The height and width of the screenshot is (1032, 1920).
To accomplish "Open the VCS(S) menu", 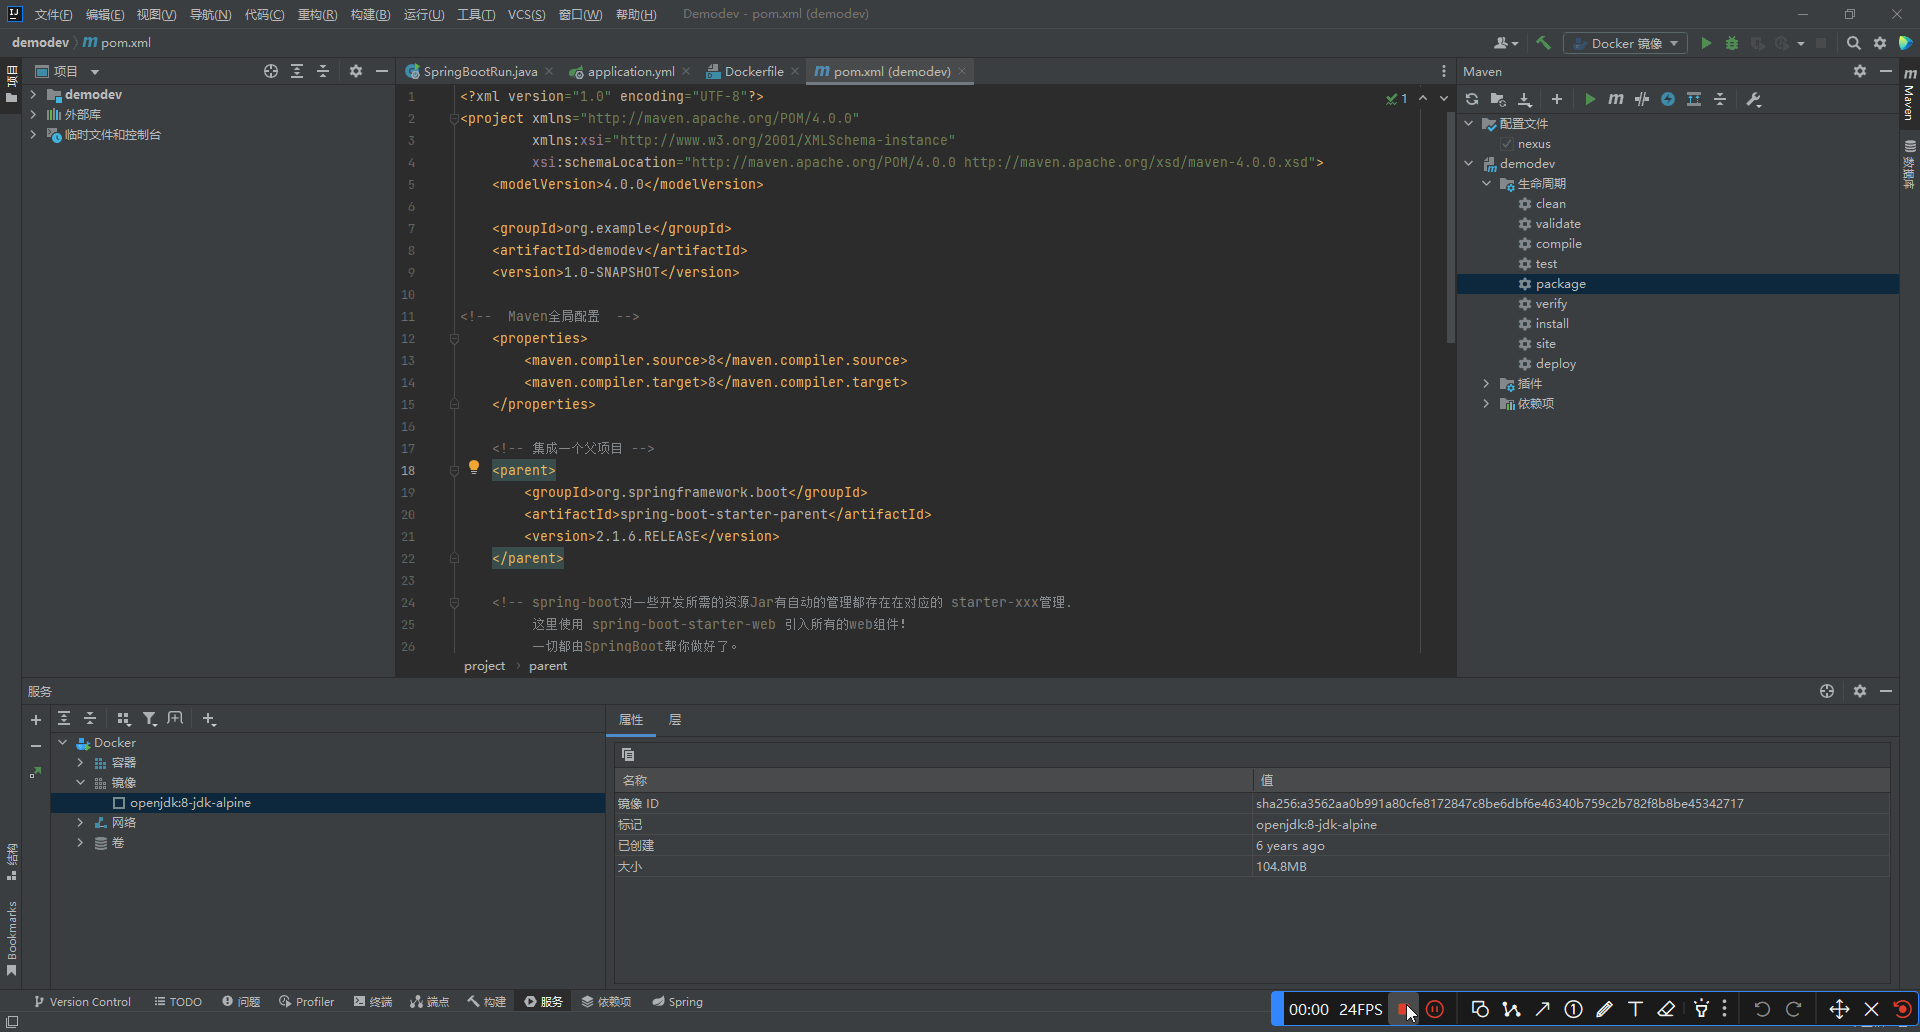I will (x=526, y=14).
